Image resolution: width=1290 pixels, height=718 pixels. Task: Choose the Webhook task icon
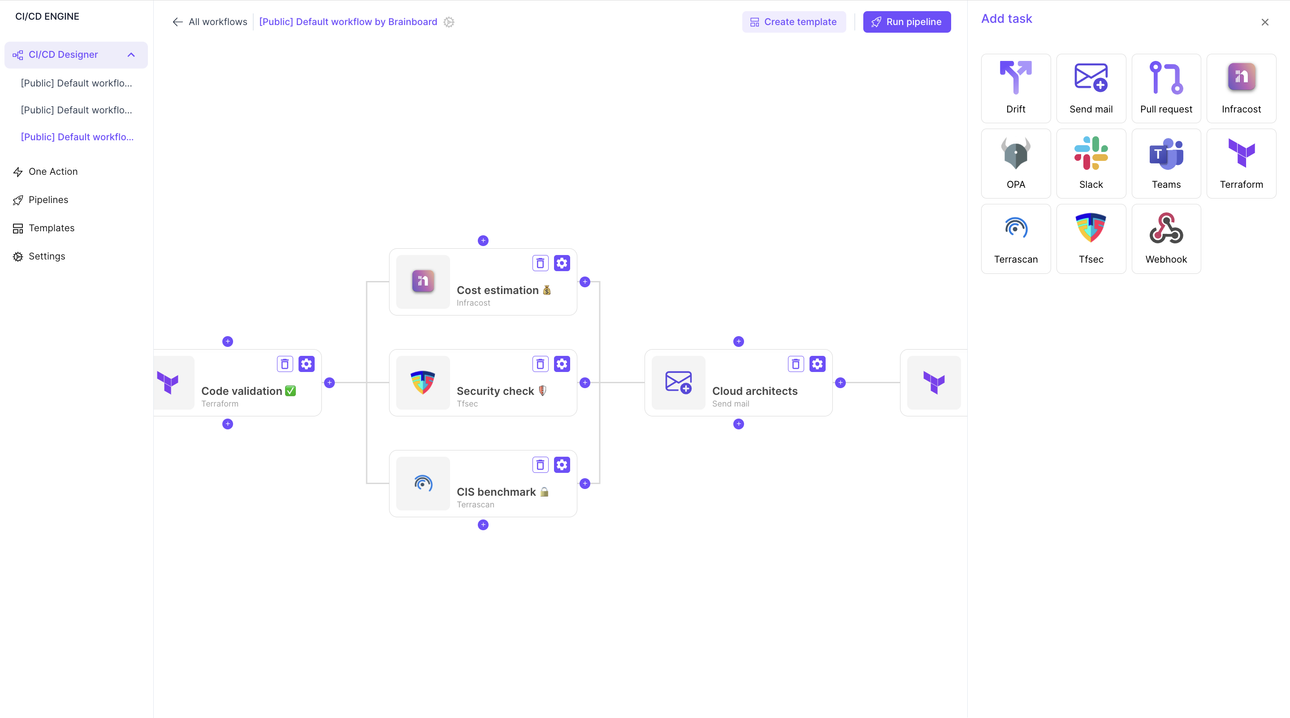1166,238
